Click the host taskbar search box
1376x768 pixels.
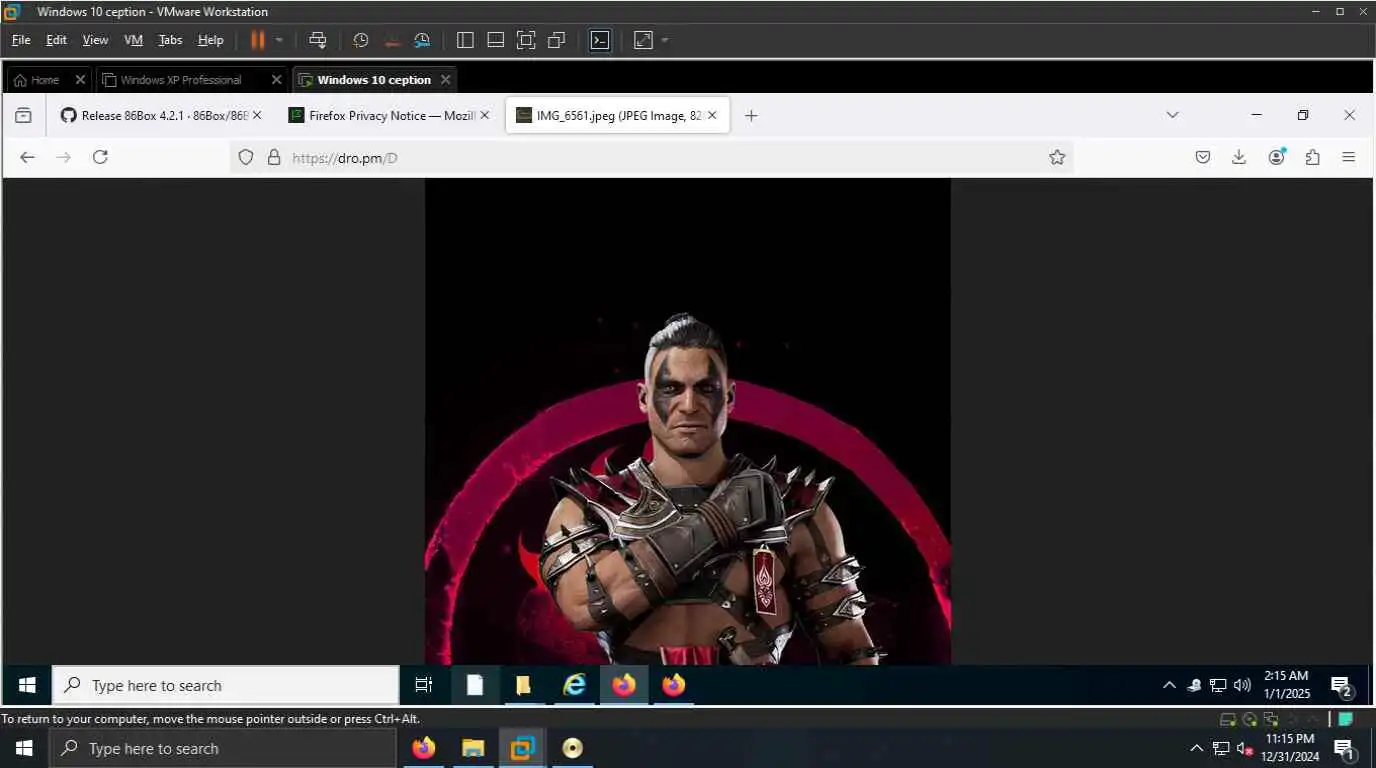(222, 748)
